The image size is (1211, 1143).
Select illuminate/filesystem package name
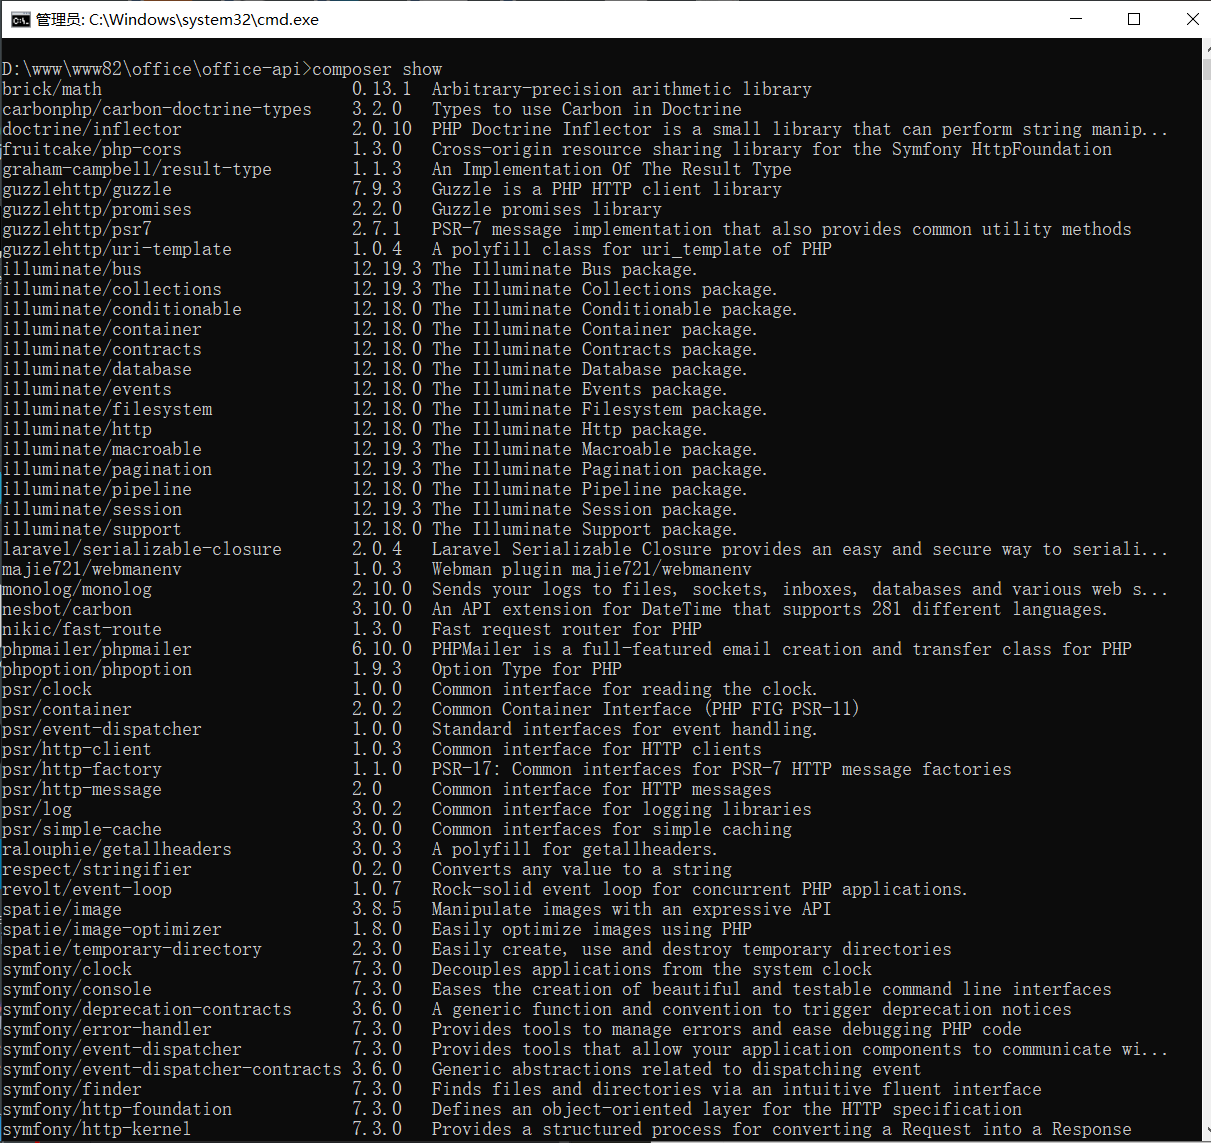tap(107, 409)
